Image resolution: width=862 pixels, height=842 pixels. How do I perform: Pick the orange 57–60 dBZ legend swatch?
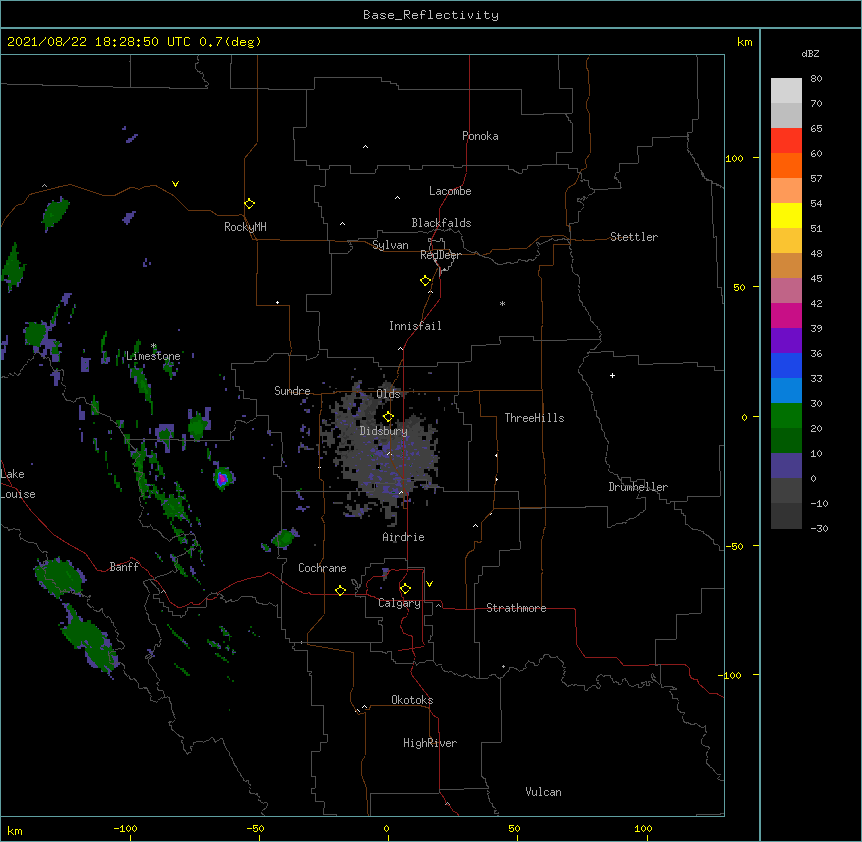[786, 166]
